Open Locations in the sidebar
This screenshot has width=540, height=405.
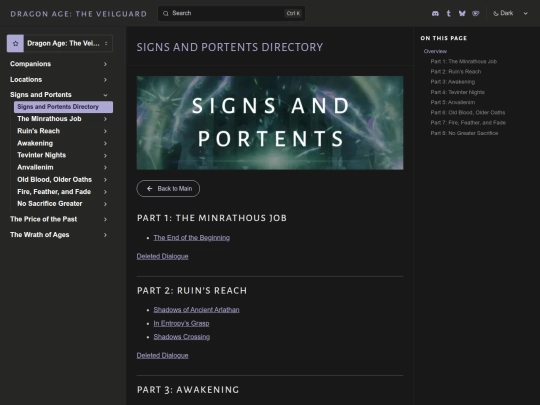[x=26, y=80]
